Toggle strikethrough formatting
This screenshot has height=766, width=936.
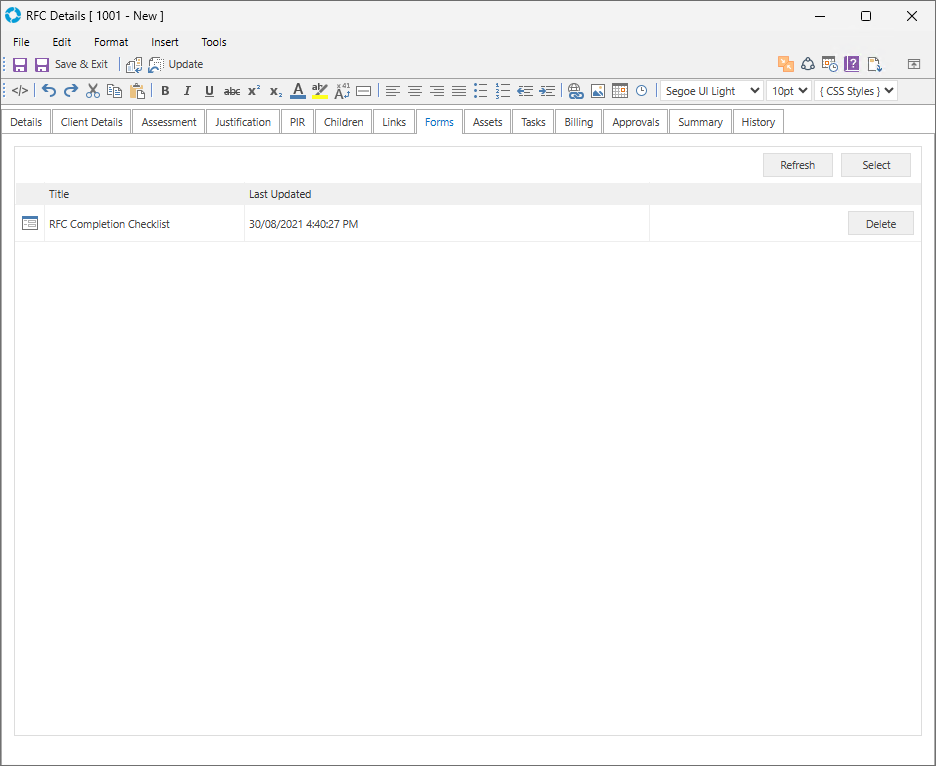[x=231, y=91]
